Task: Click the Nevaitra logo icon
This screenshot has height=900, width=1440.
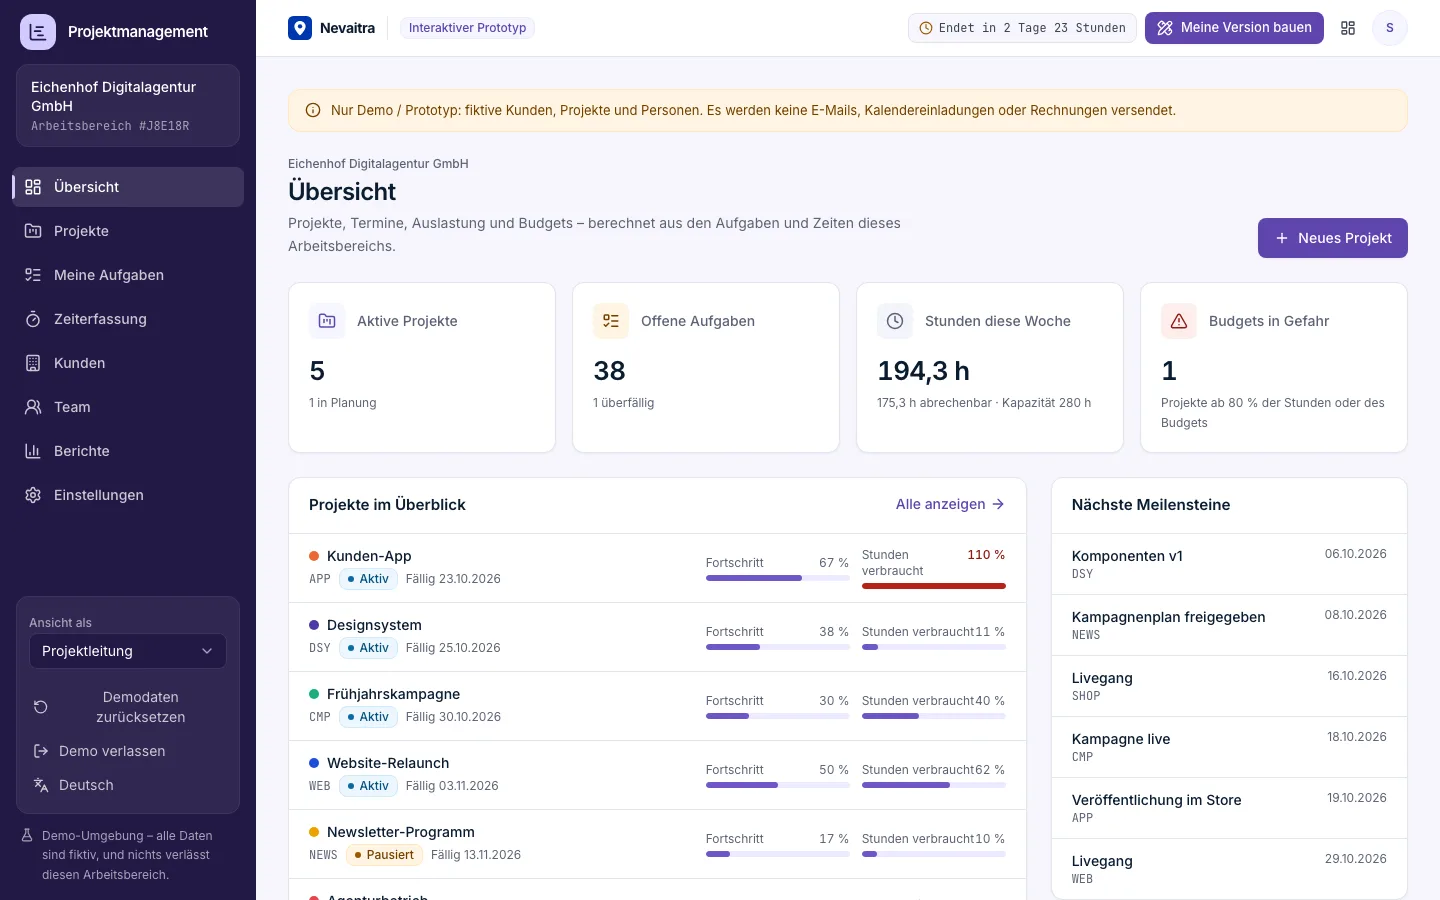Action: point(300,28)
